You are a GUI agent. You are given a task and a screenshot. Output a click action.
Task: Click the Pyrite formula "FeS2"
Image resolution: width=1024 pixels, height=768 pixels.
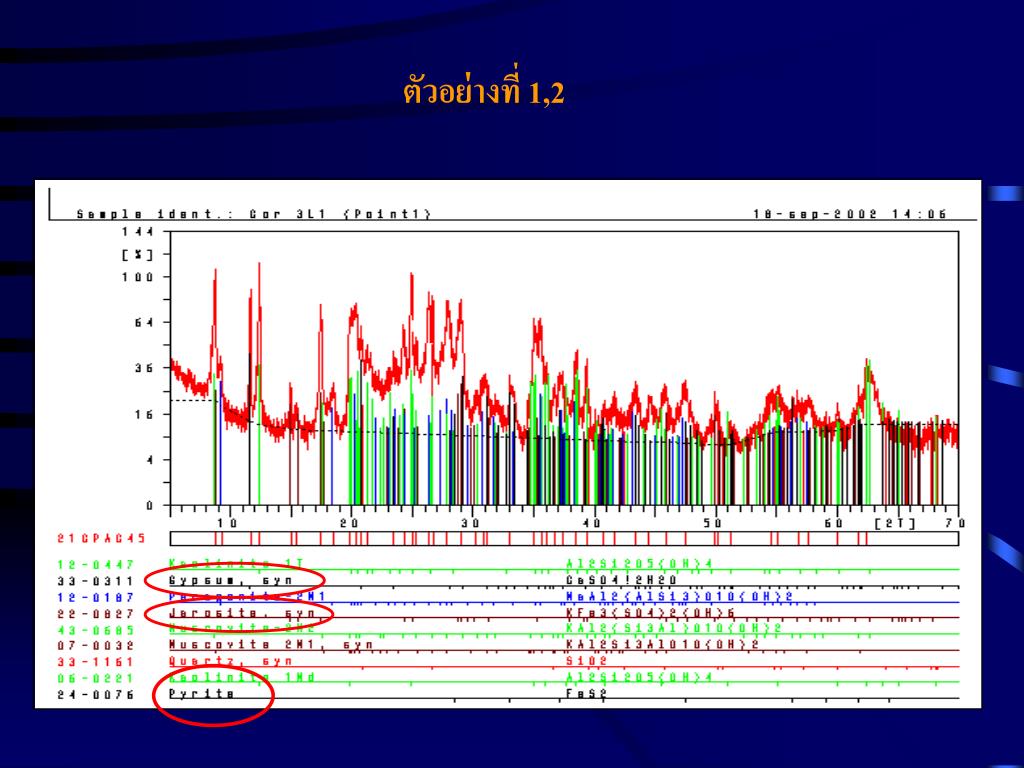pos(586,694)
